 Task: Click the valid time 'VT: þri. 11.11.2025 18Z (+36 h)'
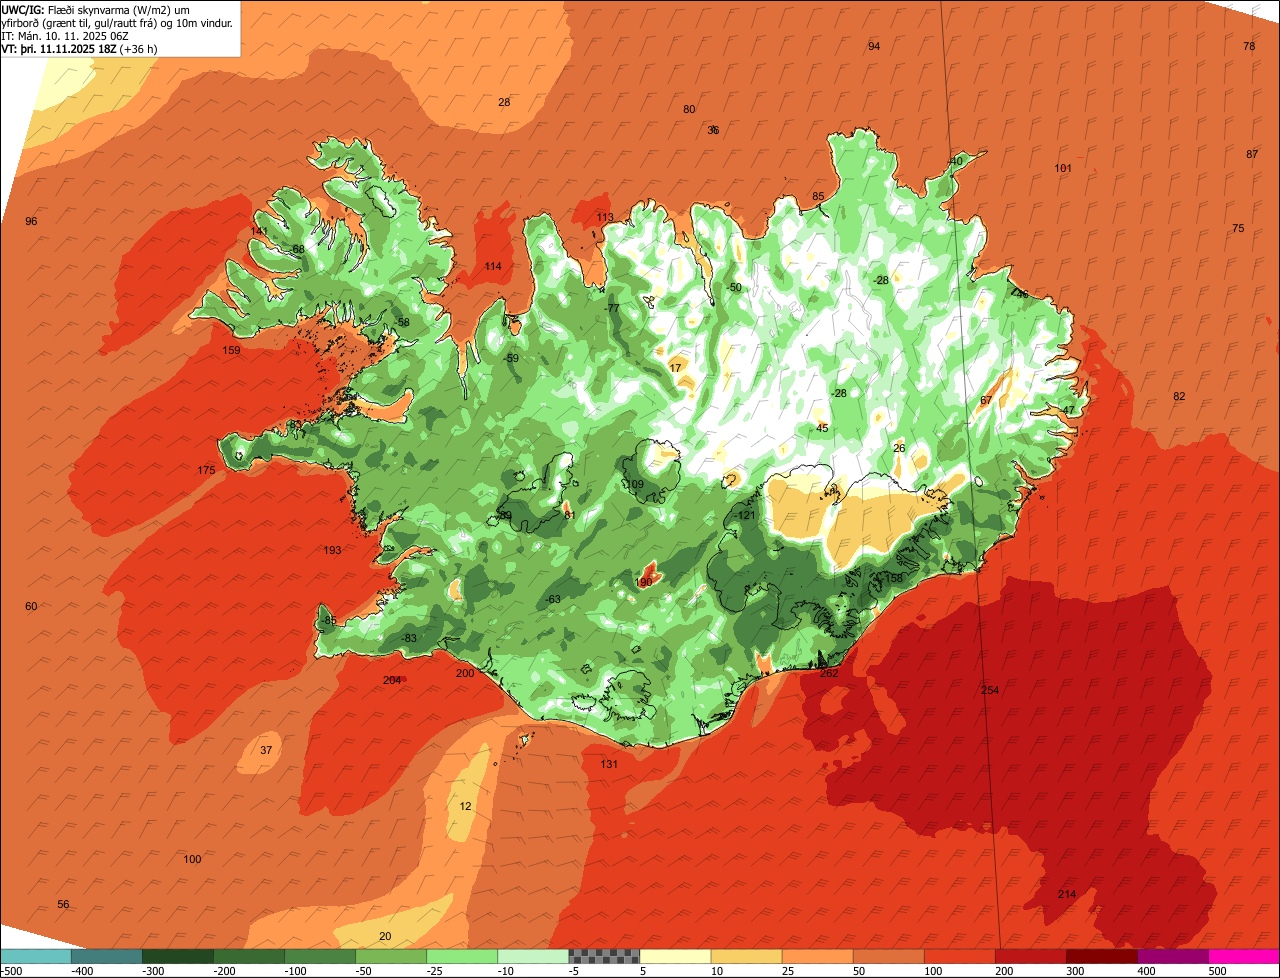[x=79, y=49]
